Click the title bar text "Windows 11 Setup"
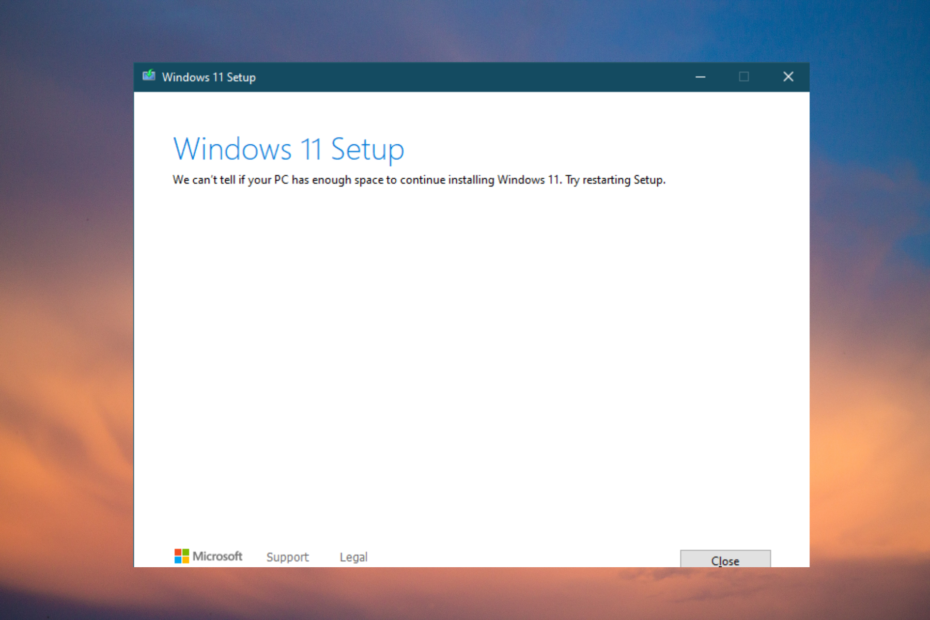Viewport: 930px width, 620px height. (209, 77)
